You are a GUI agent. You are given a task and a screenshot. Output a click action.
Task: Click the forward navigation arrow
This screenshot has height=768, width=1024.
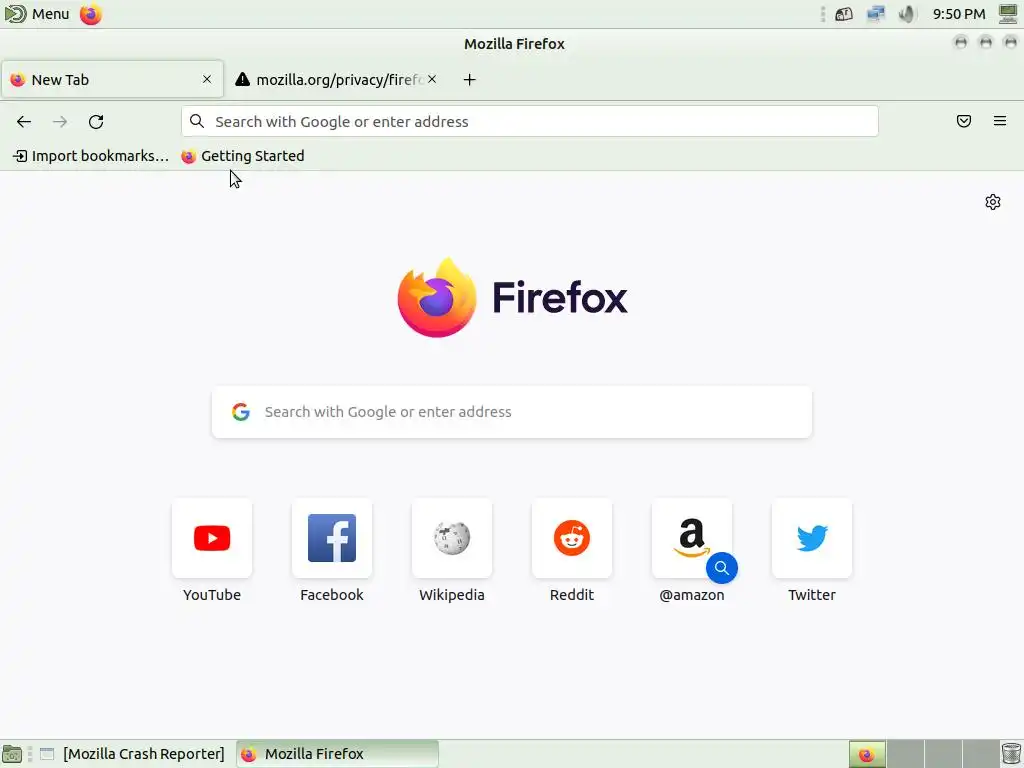point(60,121)
